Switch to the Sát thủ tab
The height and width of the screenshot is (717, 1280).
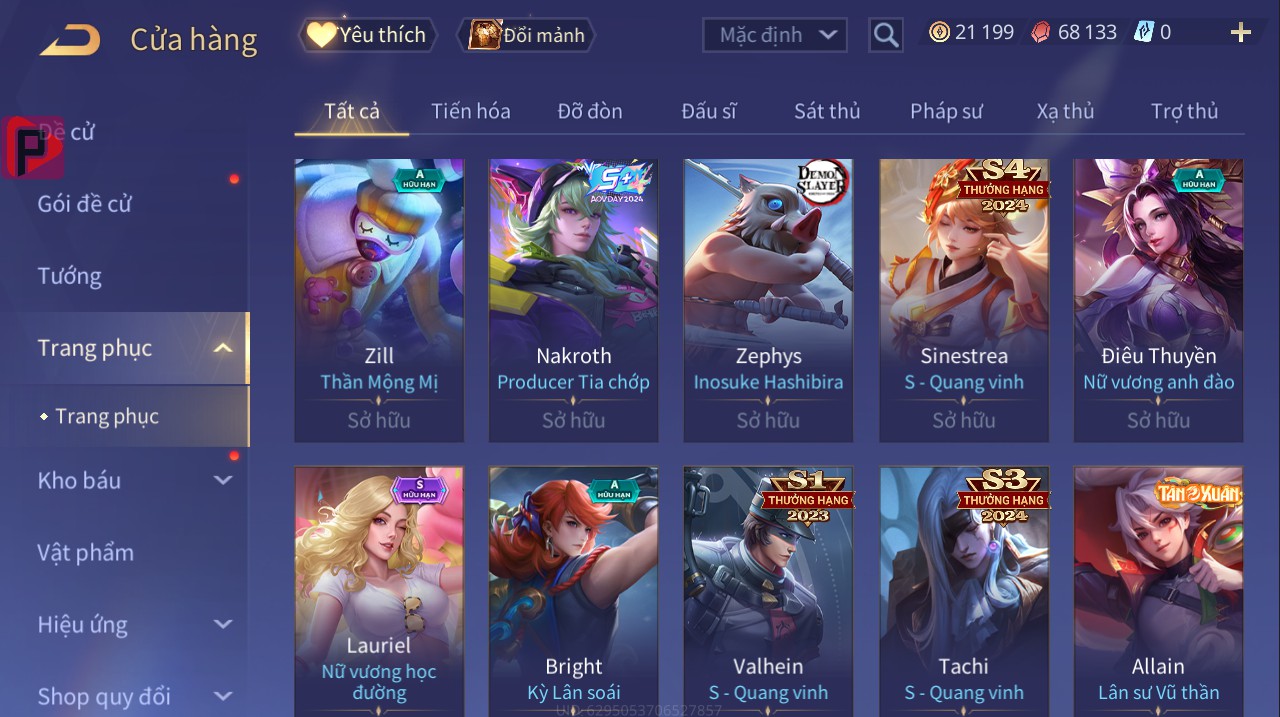tap(827, 111)
